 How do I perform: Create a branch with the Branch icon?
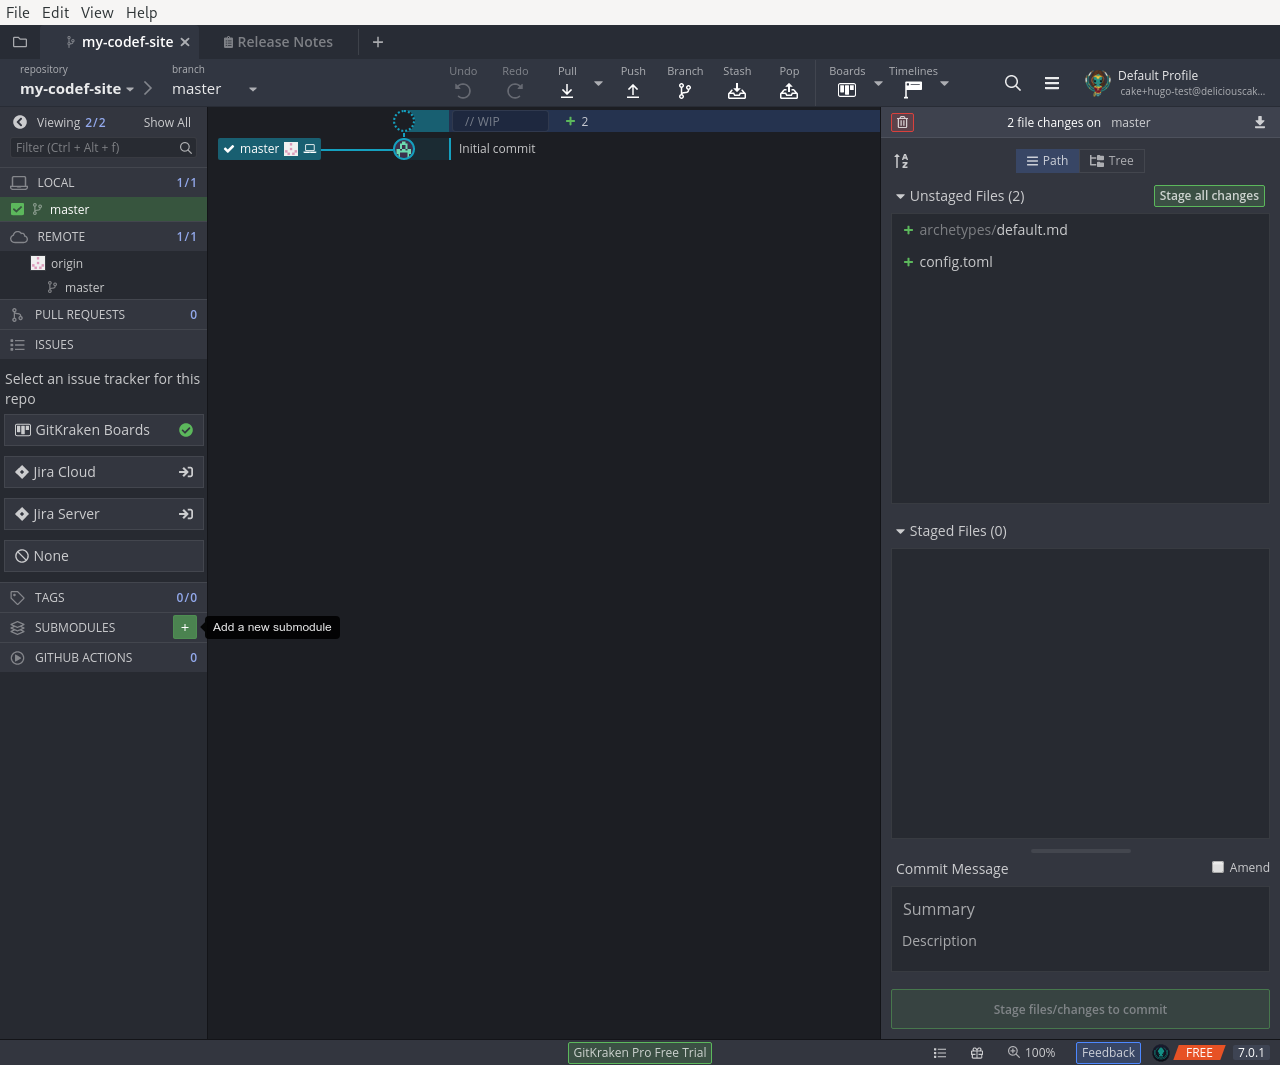point(685,91)
